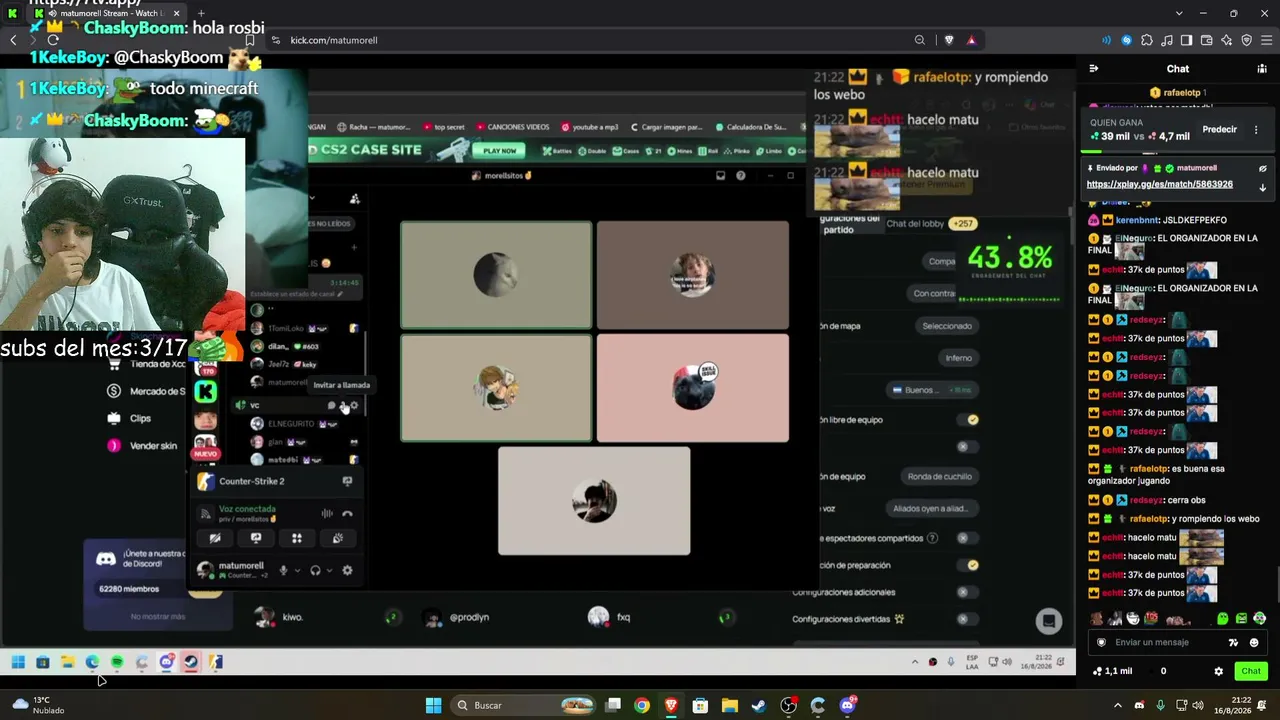Open vc channel settings gear
This screenshot has width=1280, height=720.
[x=354, y=405]
